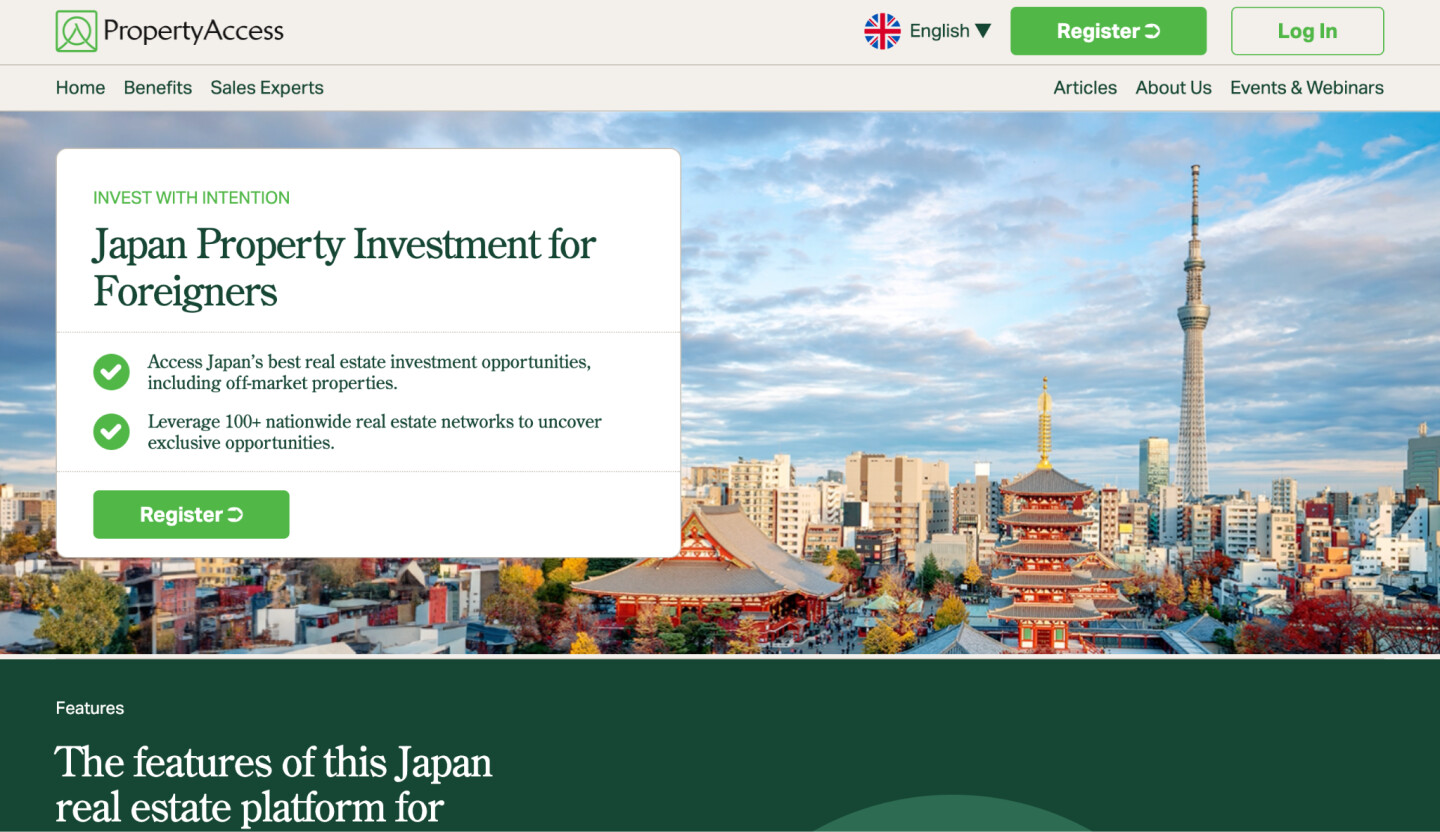Viewport: 1440px width, 832px height.
Task: Click the 'Japan Property Investment for Foreigners' heading
Action: (345, 267)
